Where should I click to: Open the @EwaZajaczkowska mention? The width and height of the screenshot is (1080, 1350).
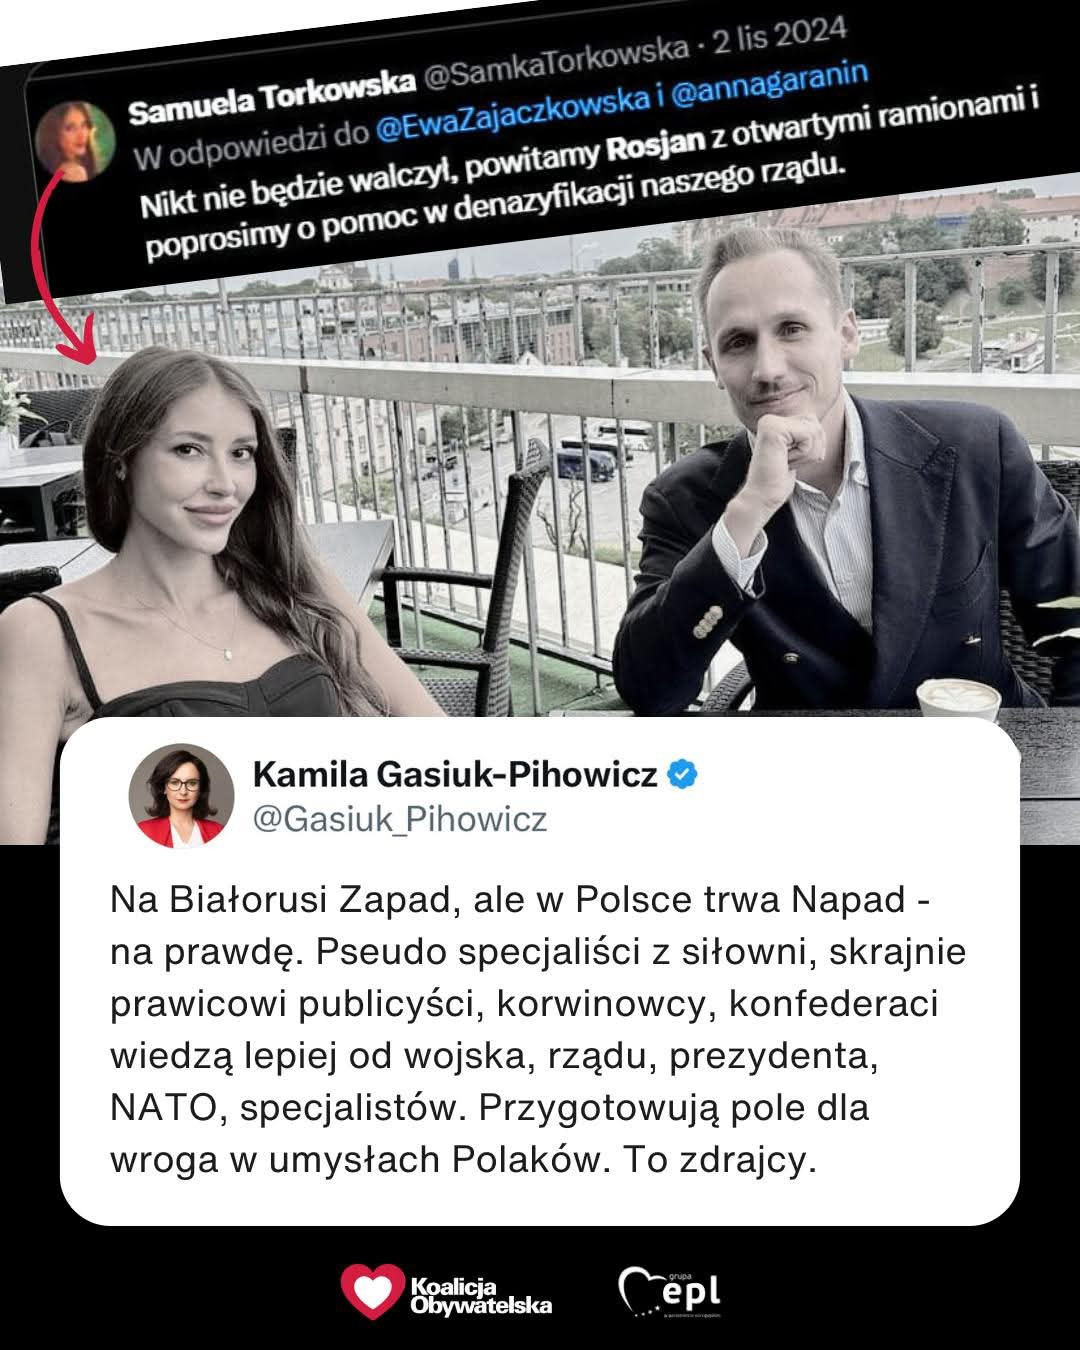coord(504,112)
